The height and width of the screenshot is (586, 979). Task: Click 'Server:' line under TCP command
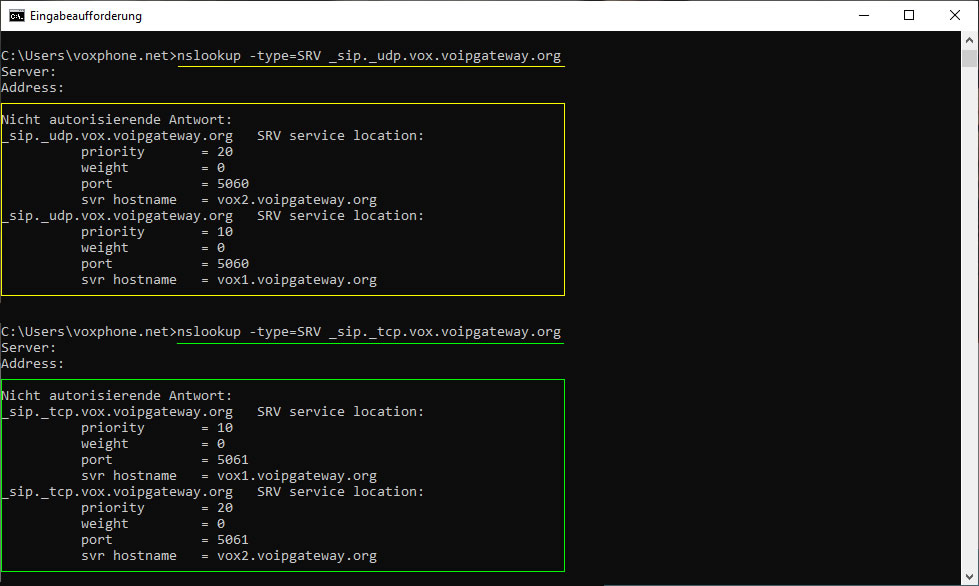click(29, 347)
